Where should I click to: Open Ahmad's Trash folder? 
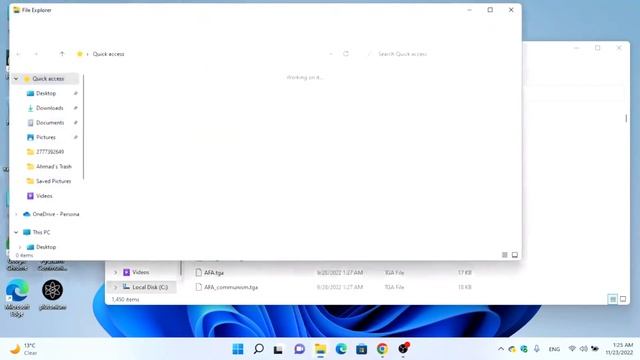53,167
